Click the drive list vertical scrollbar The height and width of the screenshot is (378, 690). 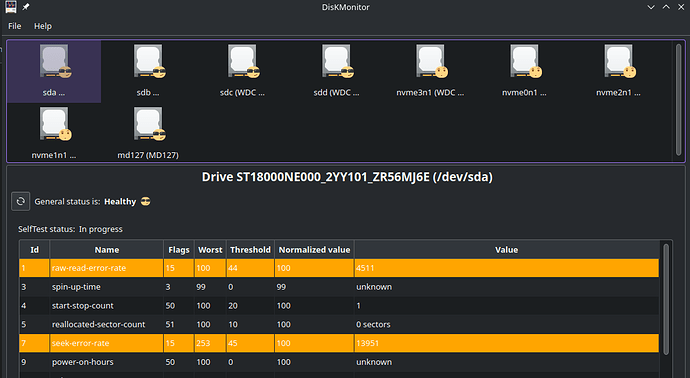click(679, 99)
